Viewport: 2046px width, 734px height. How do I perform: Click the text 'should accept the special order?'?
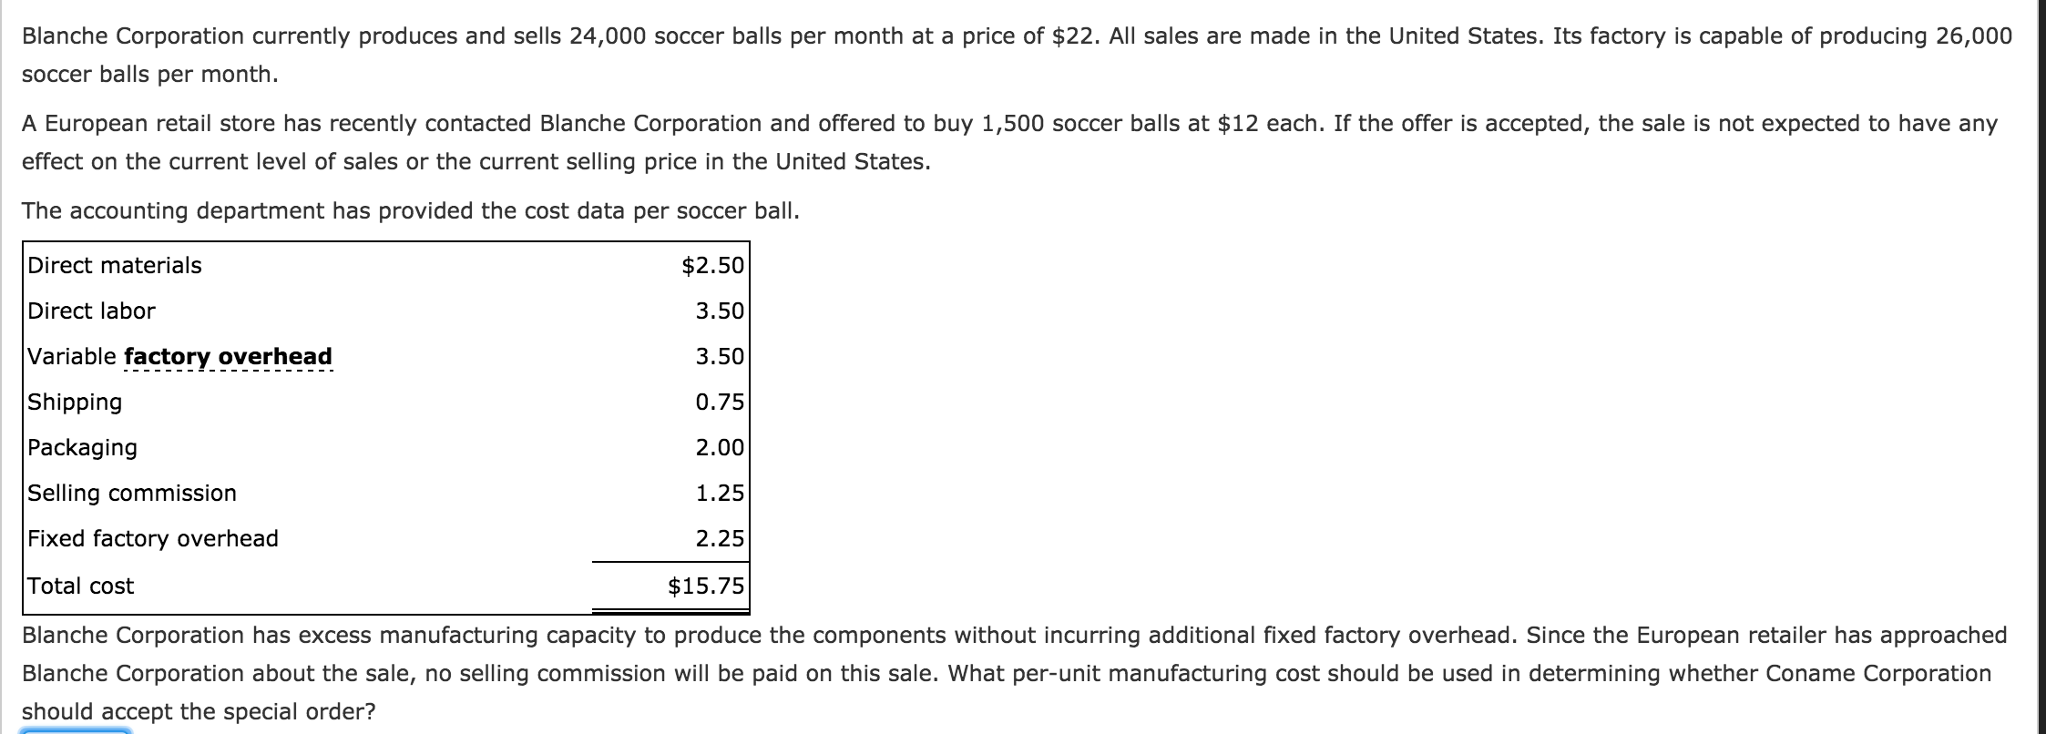[x=199, y=712]
